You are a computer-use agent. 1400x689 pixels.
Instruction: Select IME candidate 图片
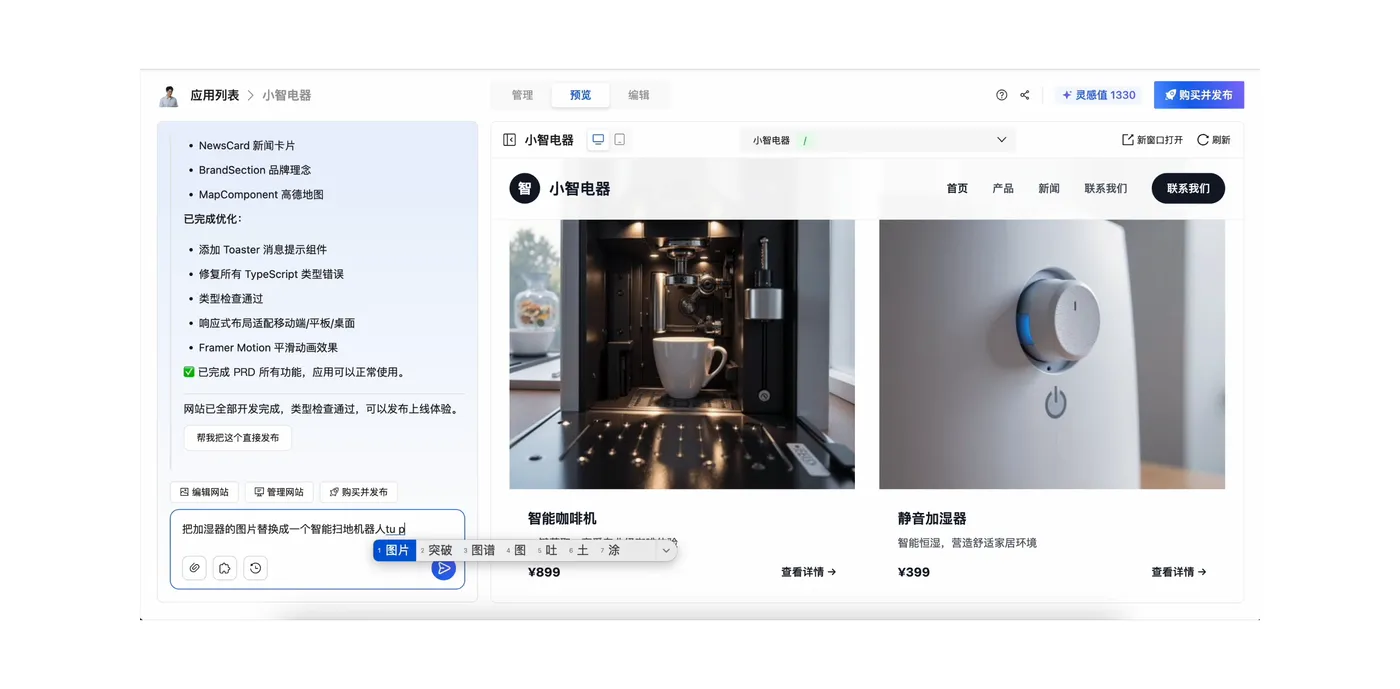[395, 550]
